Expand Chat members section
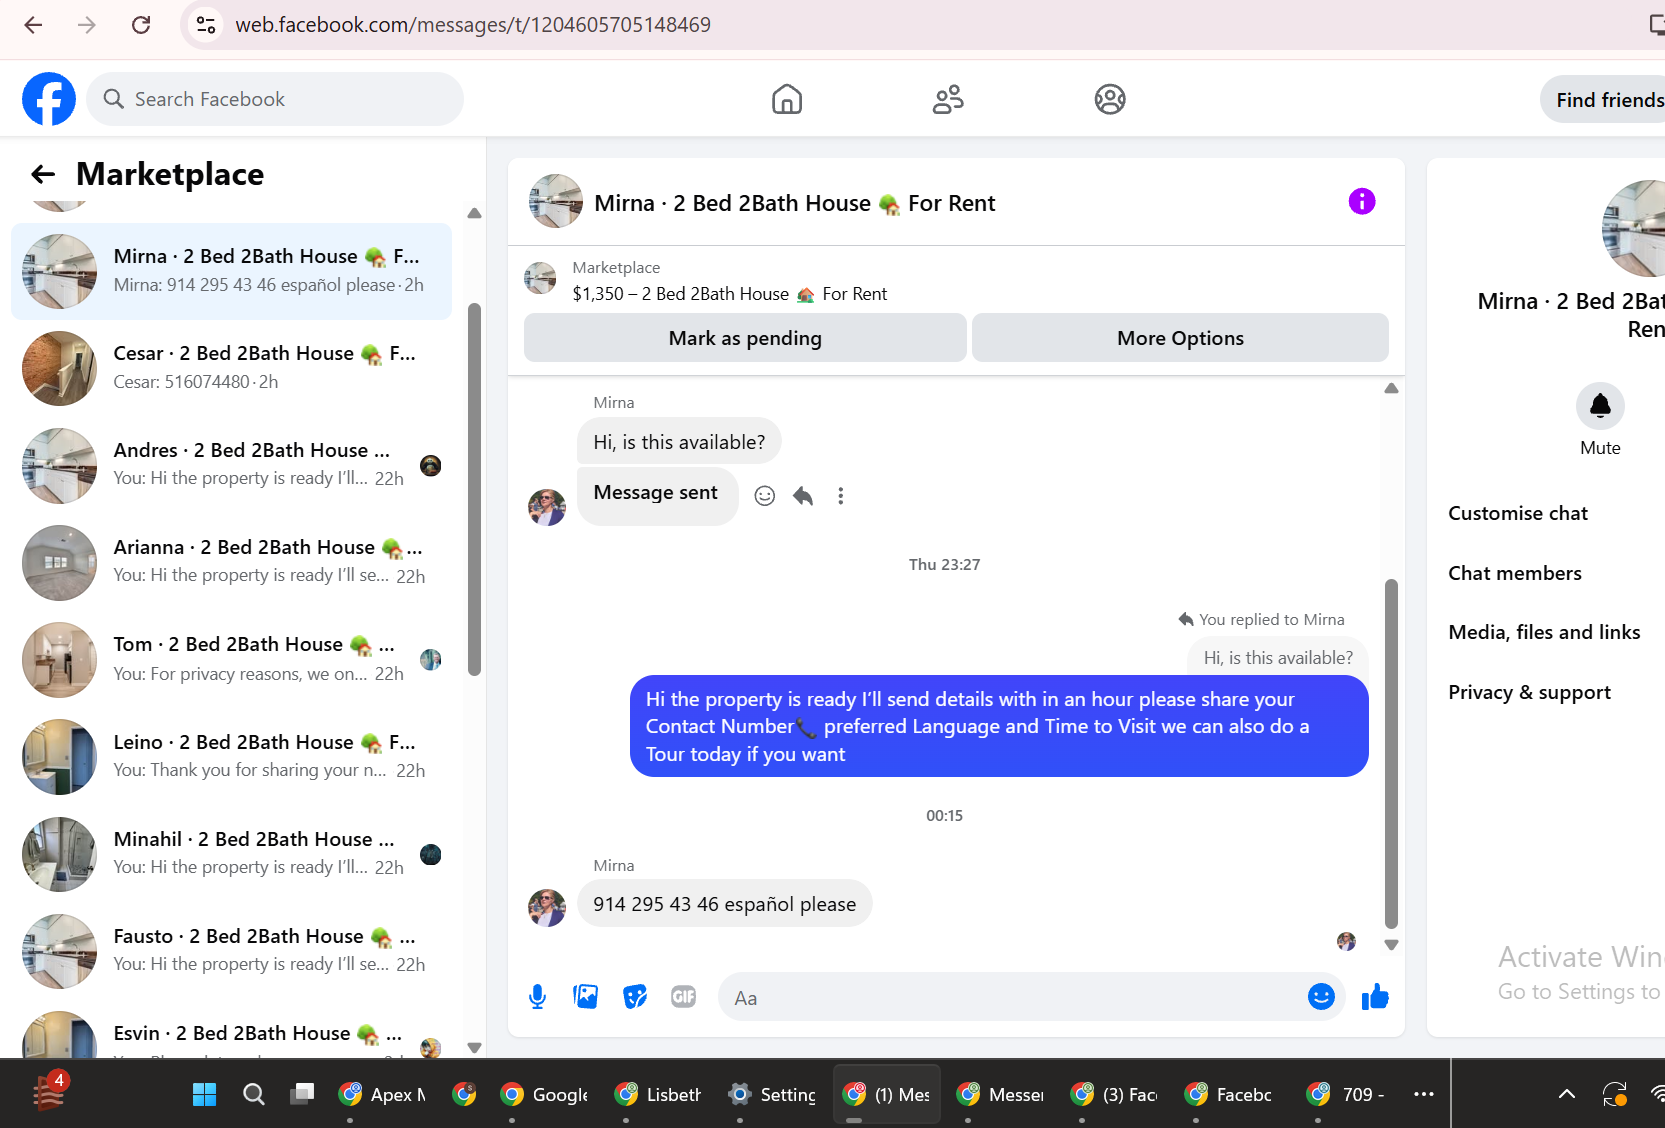Viewport: 1665px width, 1128px height. point(1515,573)
